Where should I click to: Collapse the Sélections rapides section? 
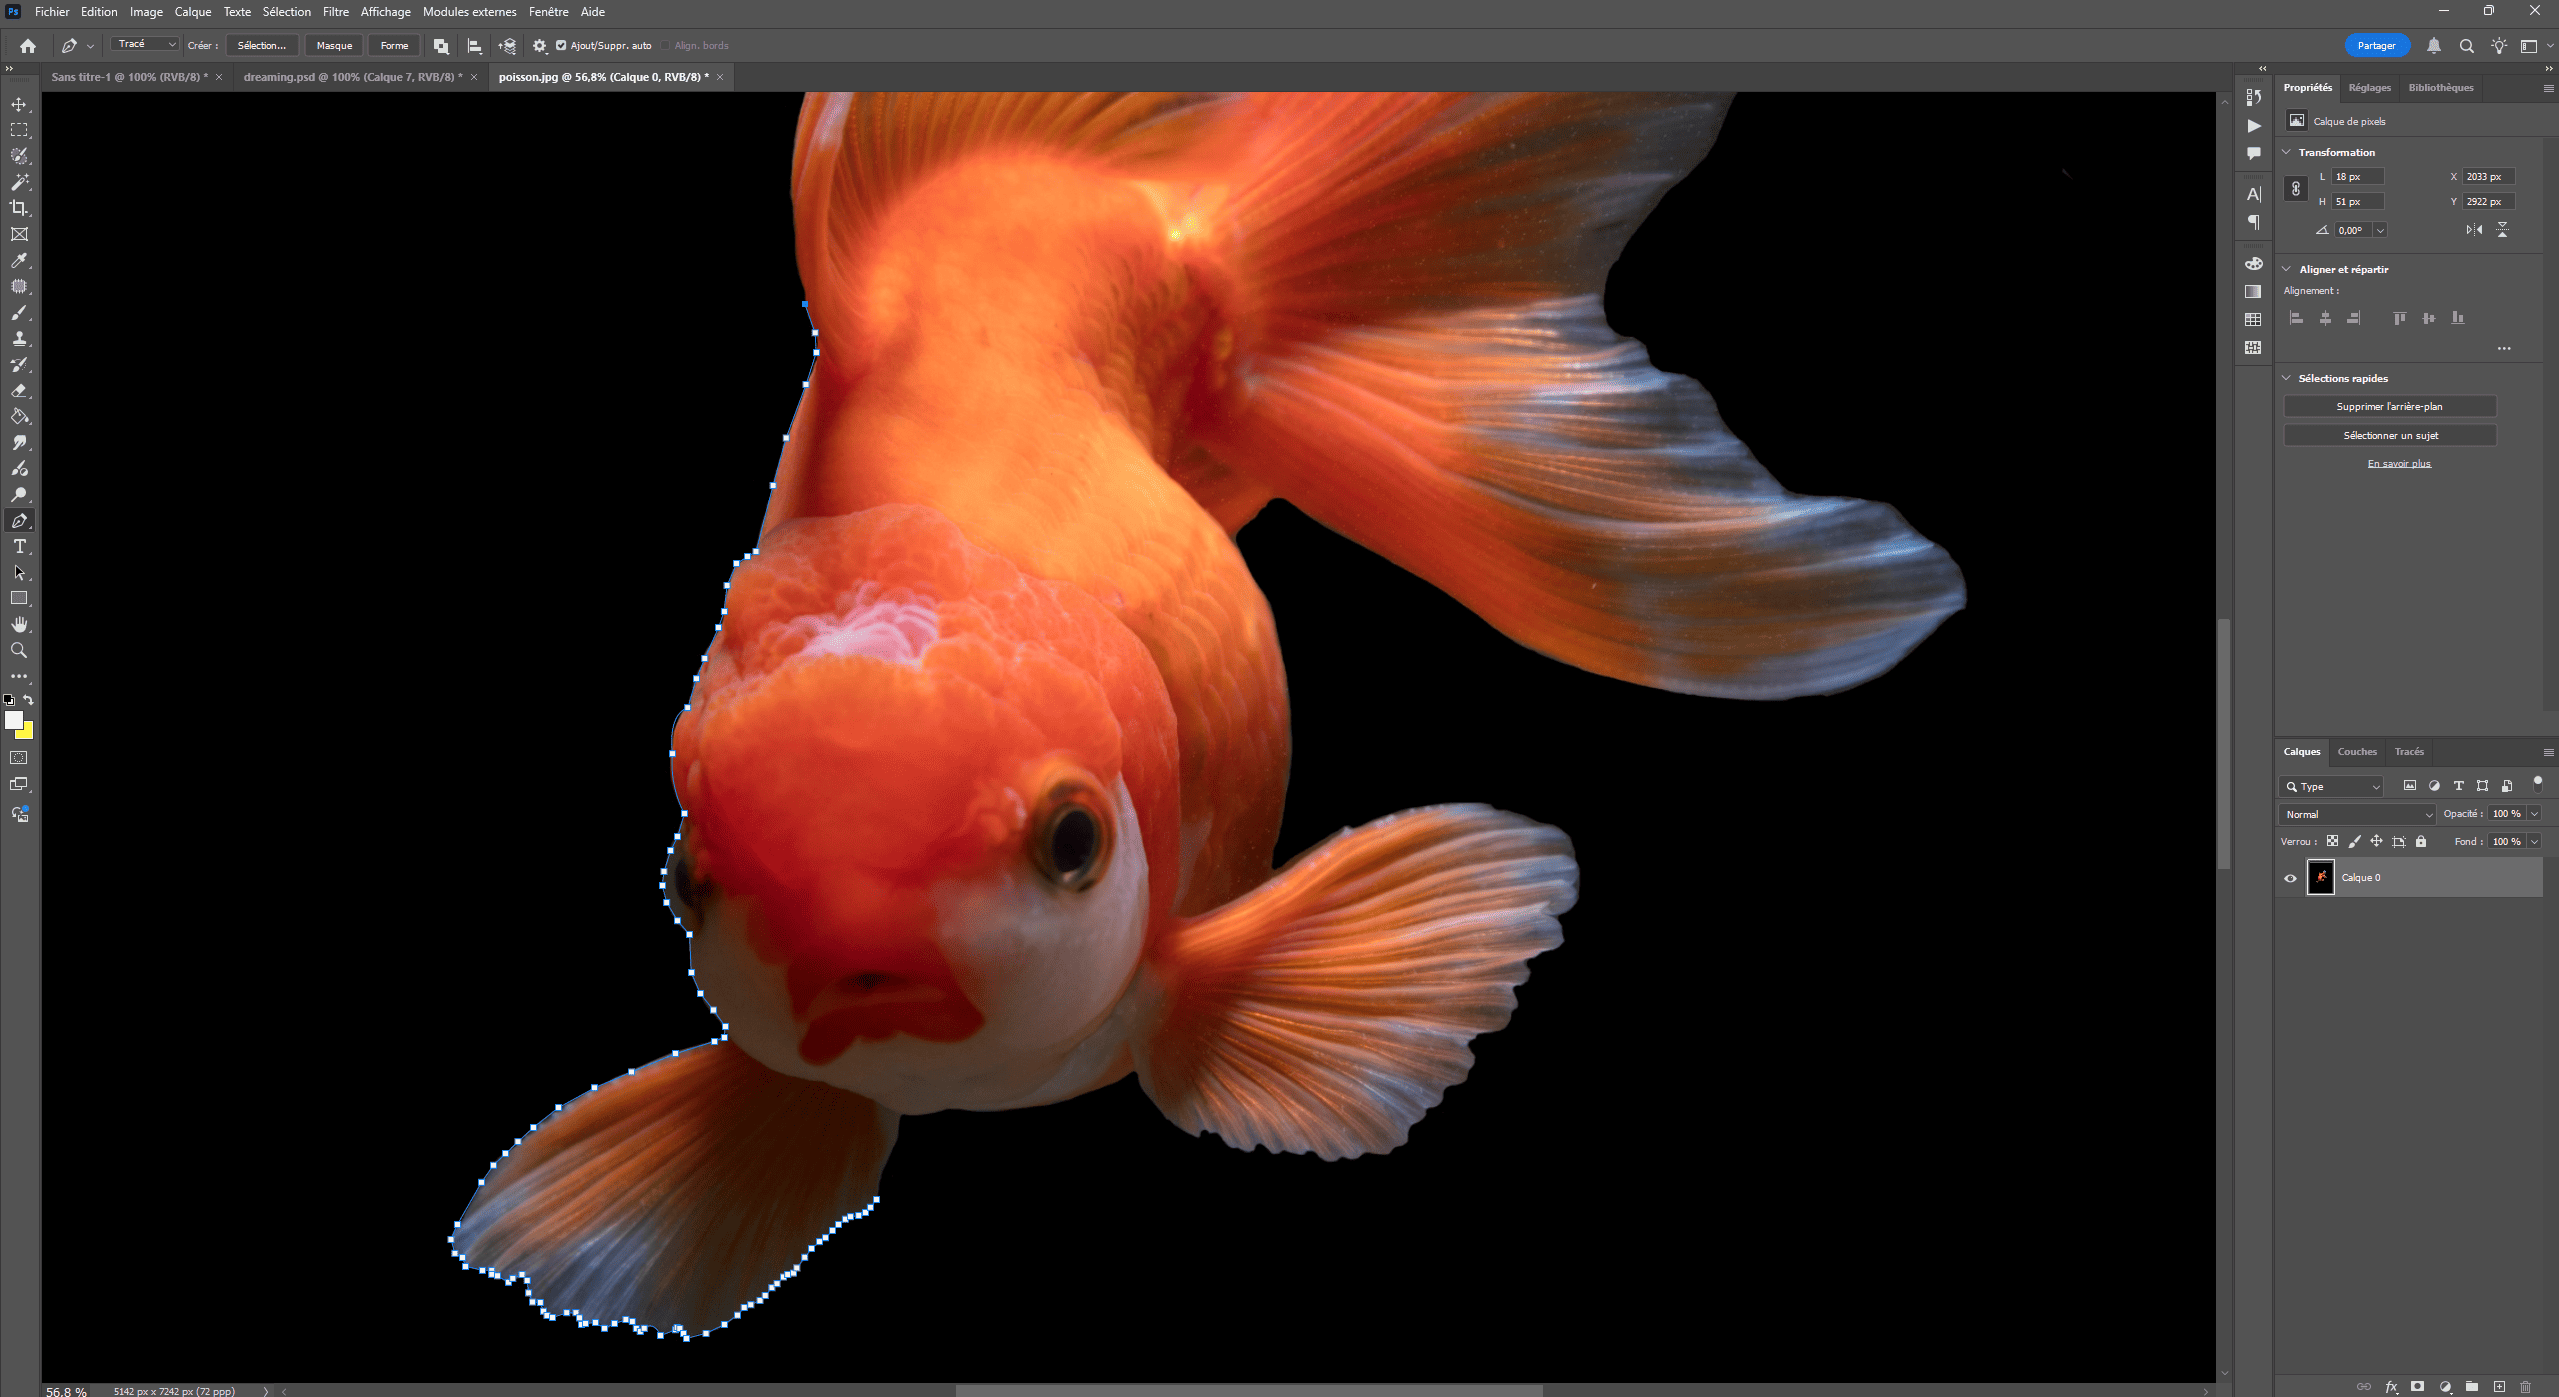(x=2287, y=378)
